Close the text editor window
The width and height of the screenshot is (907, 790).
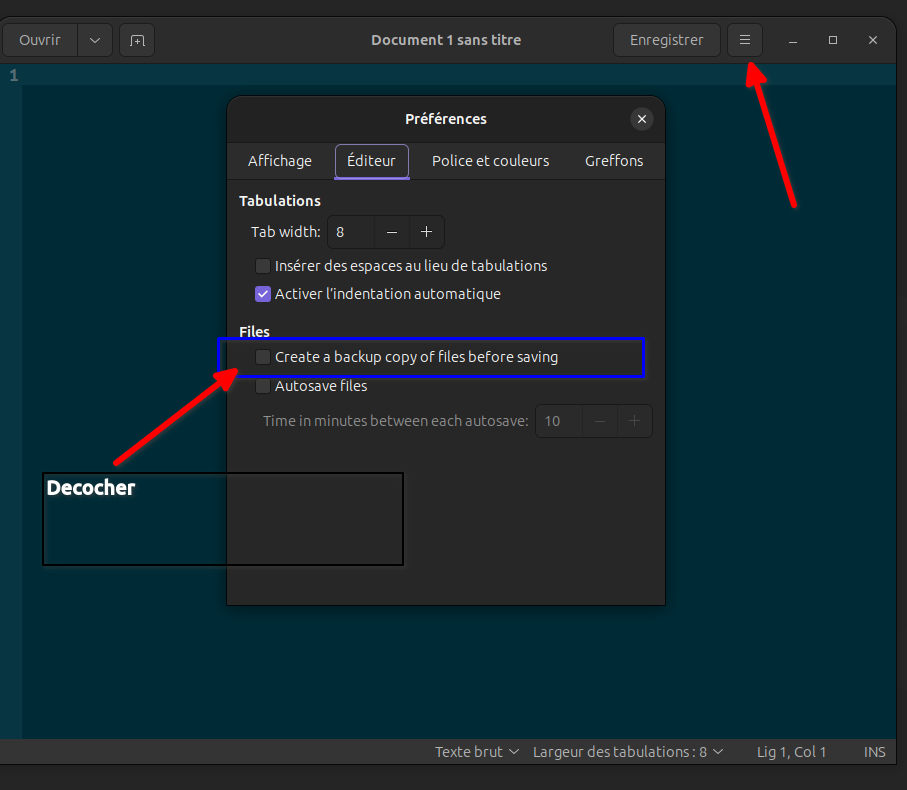873,40
